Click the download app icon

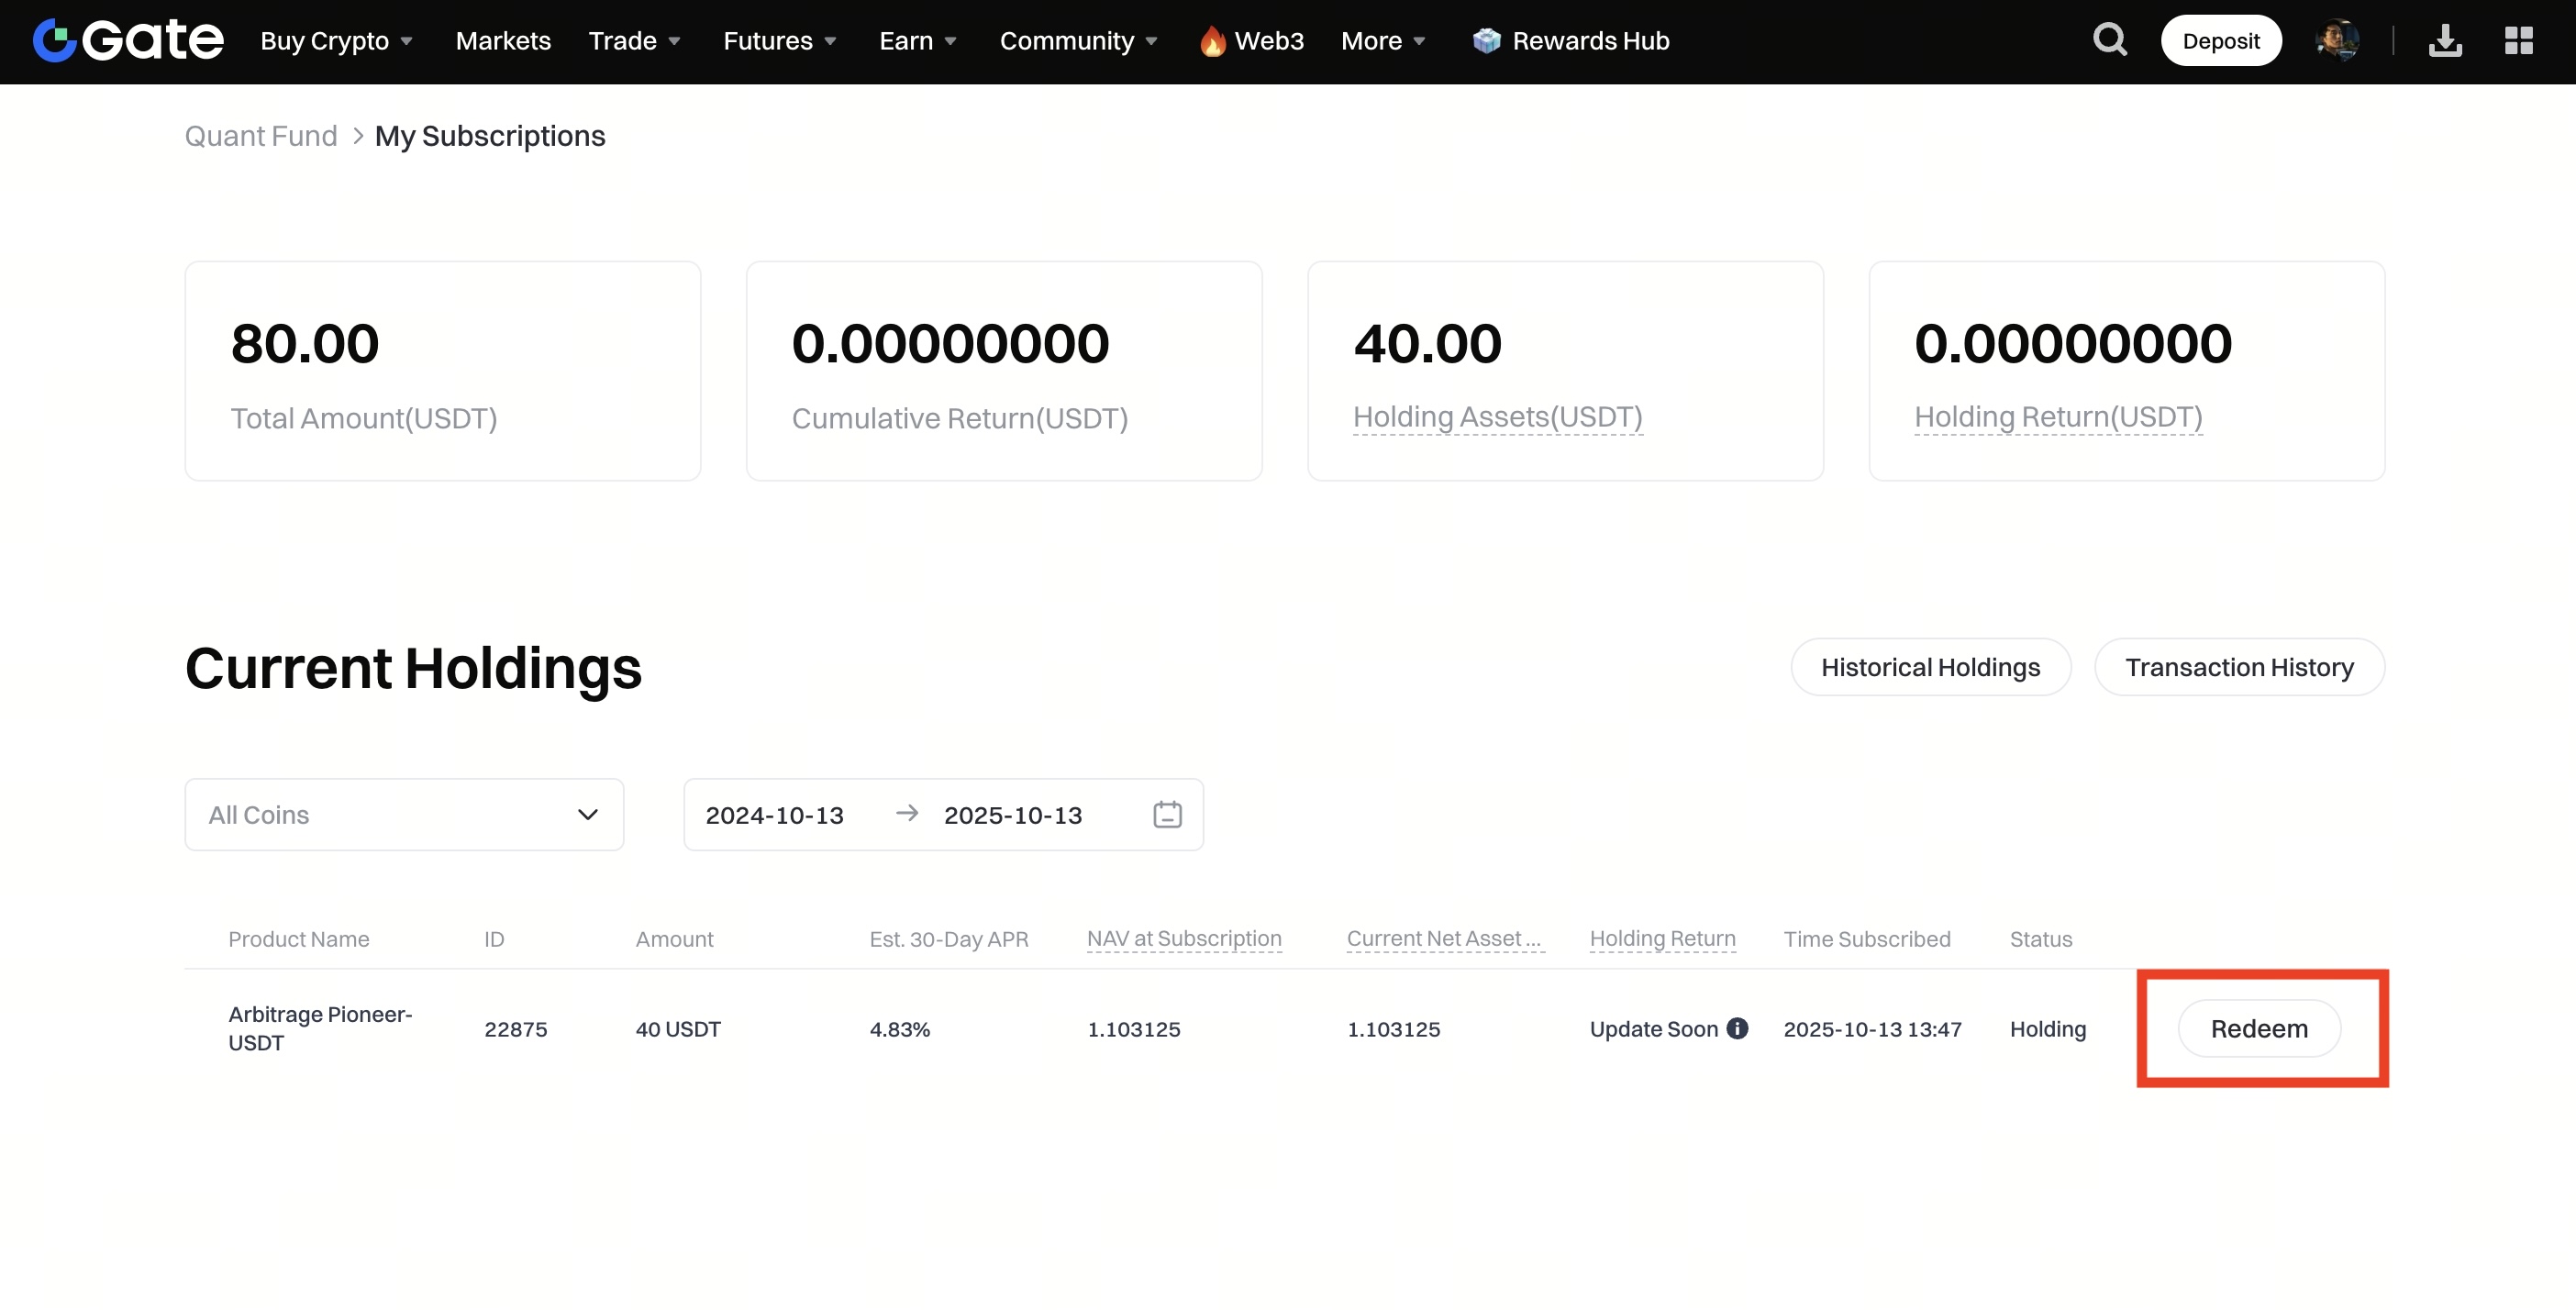[x=2445, y=41]
